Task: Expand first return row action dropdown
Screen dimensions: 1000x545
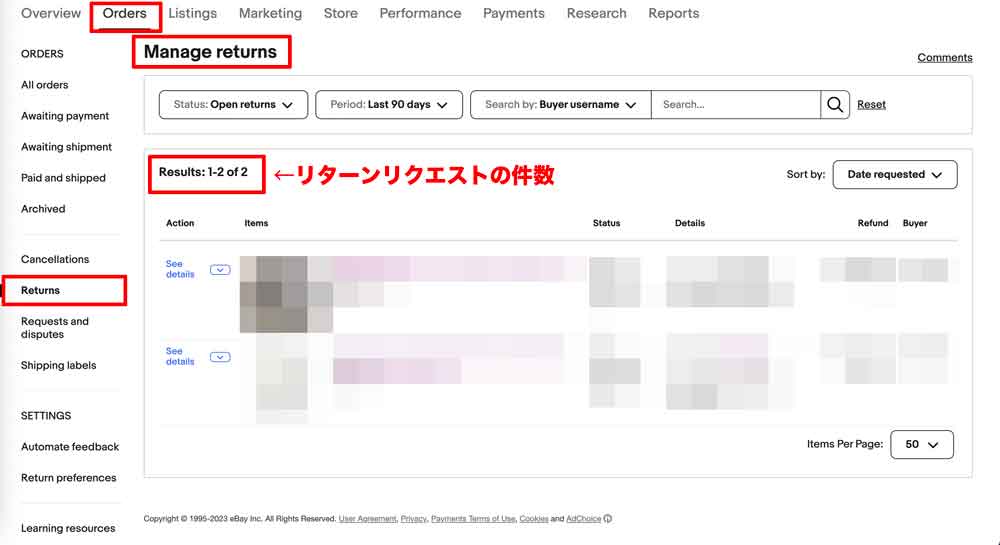Action: pyautogui.click(x=220, y=270)
